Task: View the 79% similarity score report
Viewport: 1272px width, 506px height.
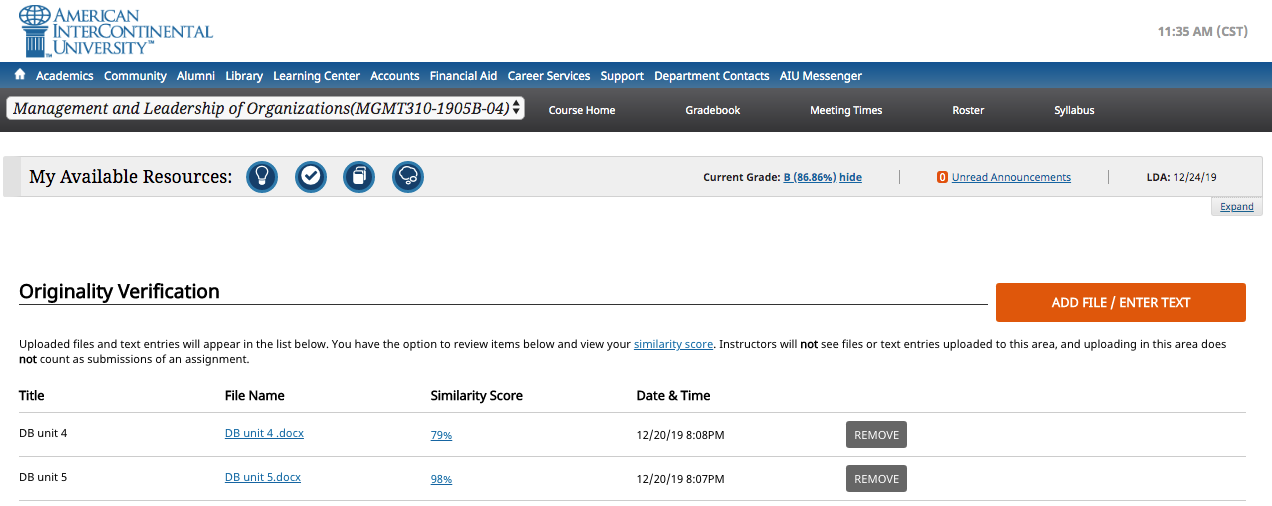Action: (x=441, y=435)
